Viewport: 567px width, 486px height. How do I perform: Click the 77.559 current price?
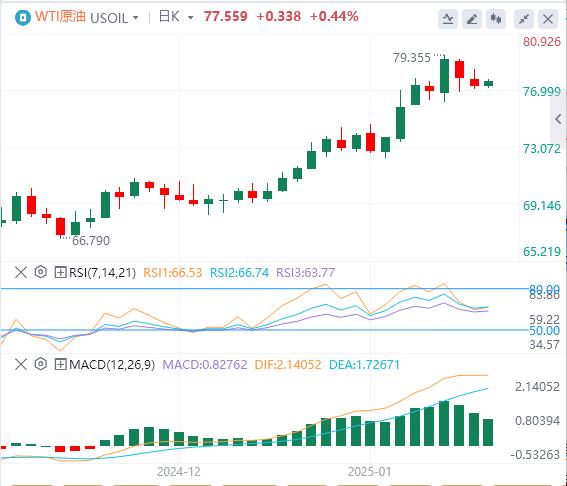tap(226, 16)
